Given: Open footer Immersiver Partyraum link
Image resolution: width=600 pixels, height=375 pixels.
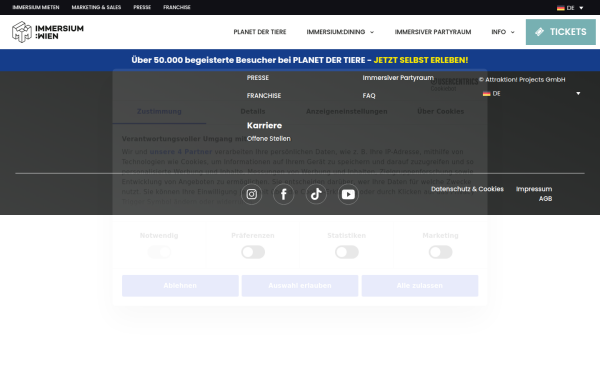Looking at the screenshot, I should 398,78.
